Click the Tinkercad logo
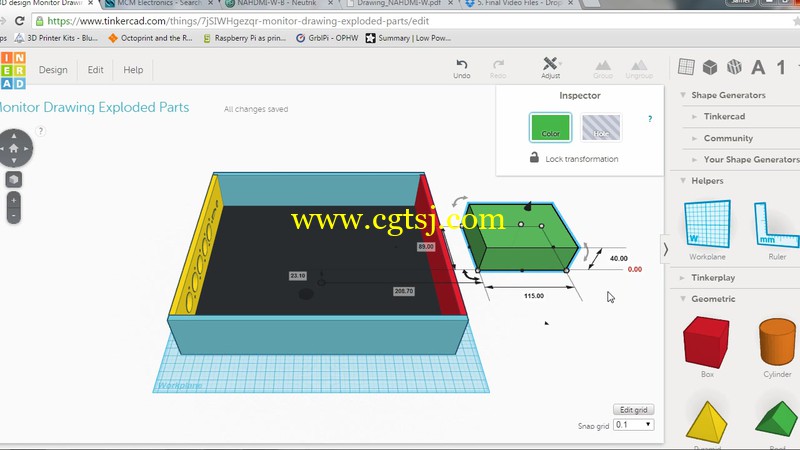 pyautogui.click(x=13, y=70)
